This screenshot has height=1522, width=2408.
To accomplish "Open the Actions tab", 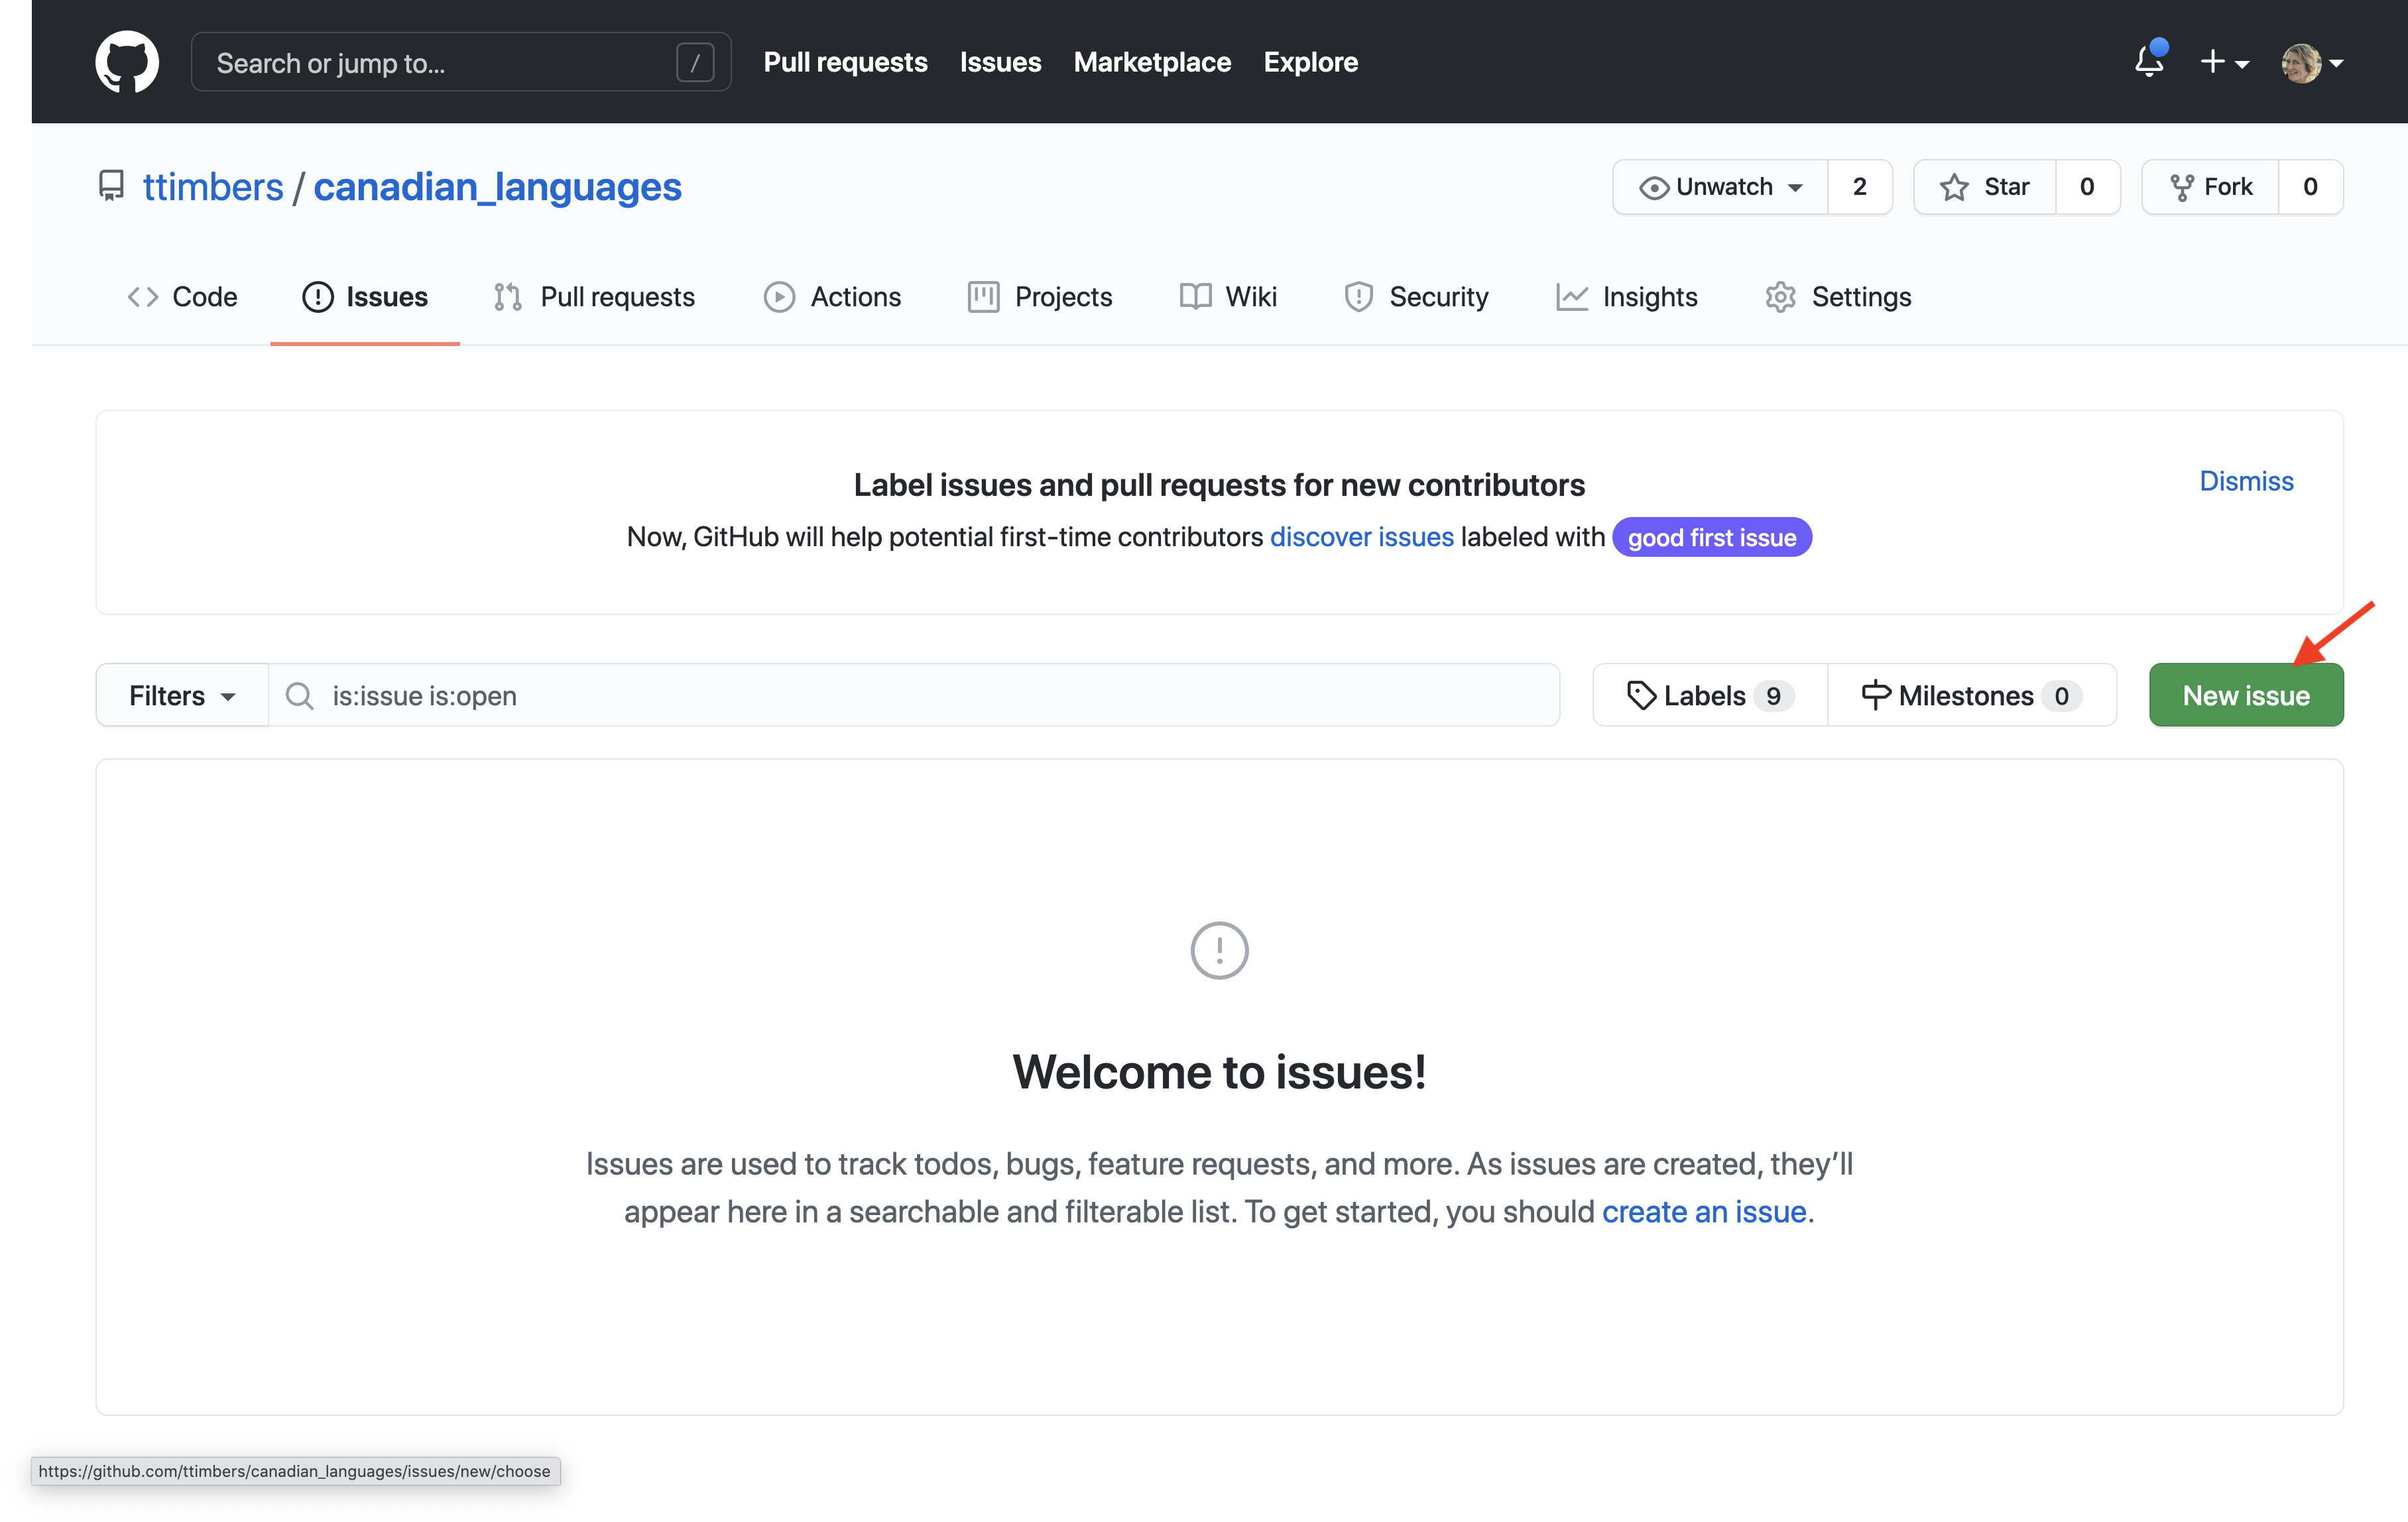I will tap(832, 297).
